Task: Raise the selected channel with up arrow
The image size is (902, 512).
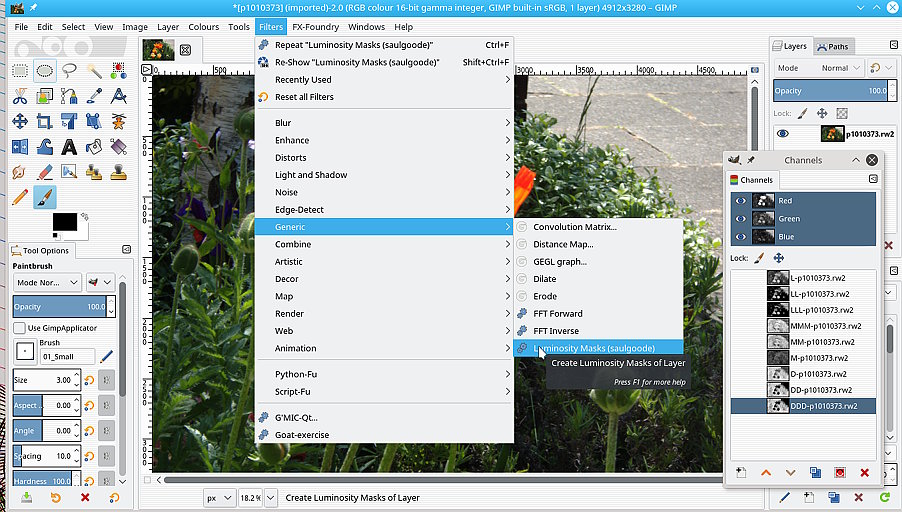Action: pyautogui.click(x=766, y=472)
